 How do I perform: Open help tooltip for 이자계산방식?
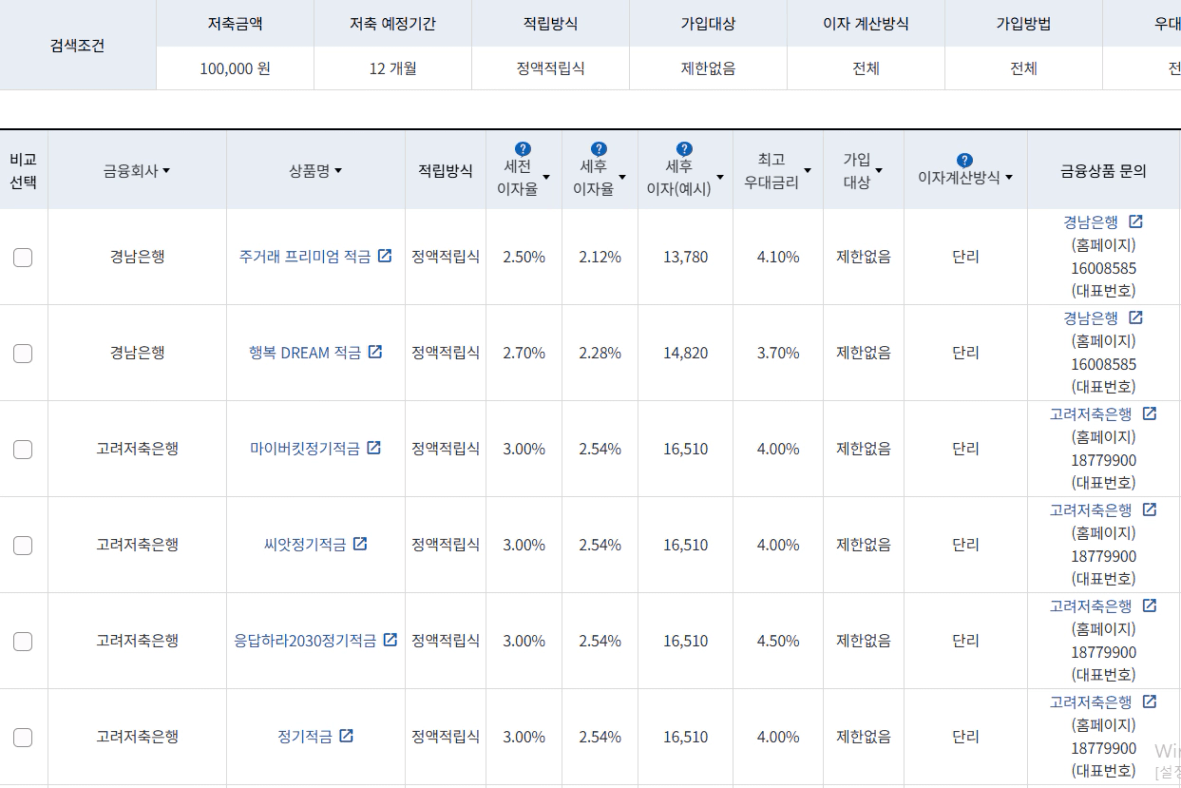click(x=964, y=160)
